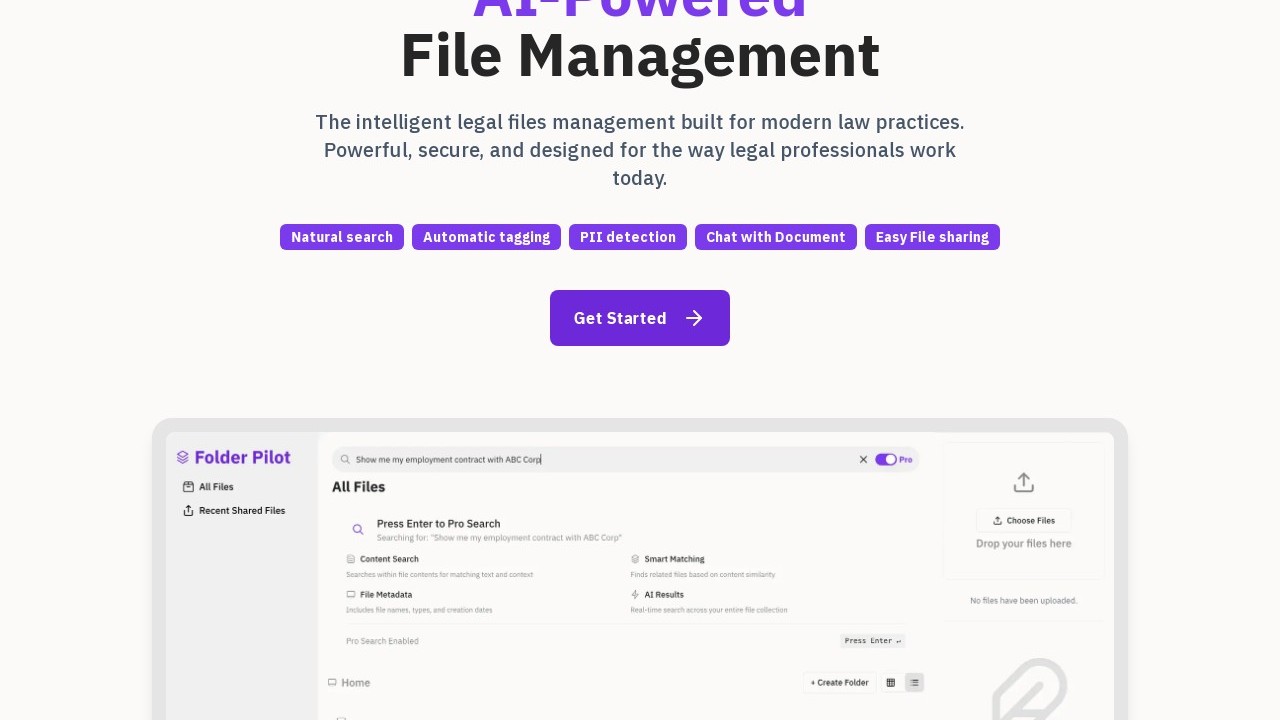Click the Create Folder button
This screenshot has height=720, width=1280.
point(839,683)
